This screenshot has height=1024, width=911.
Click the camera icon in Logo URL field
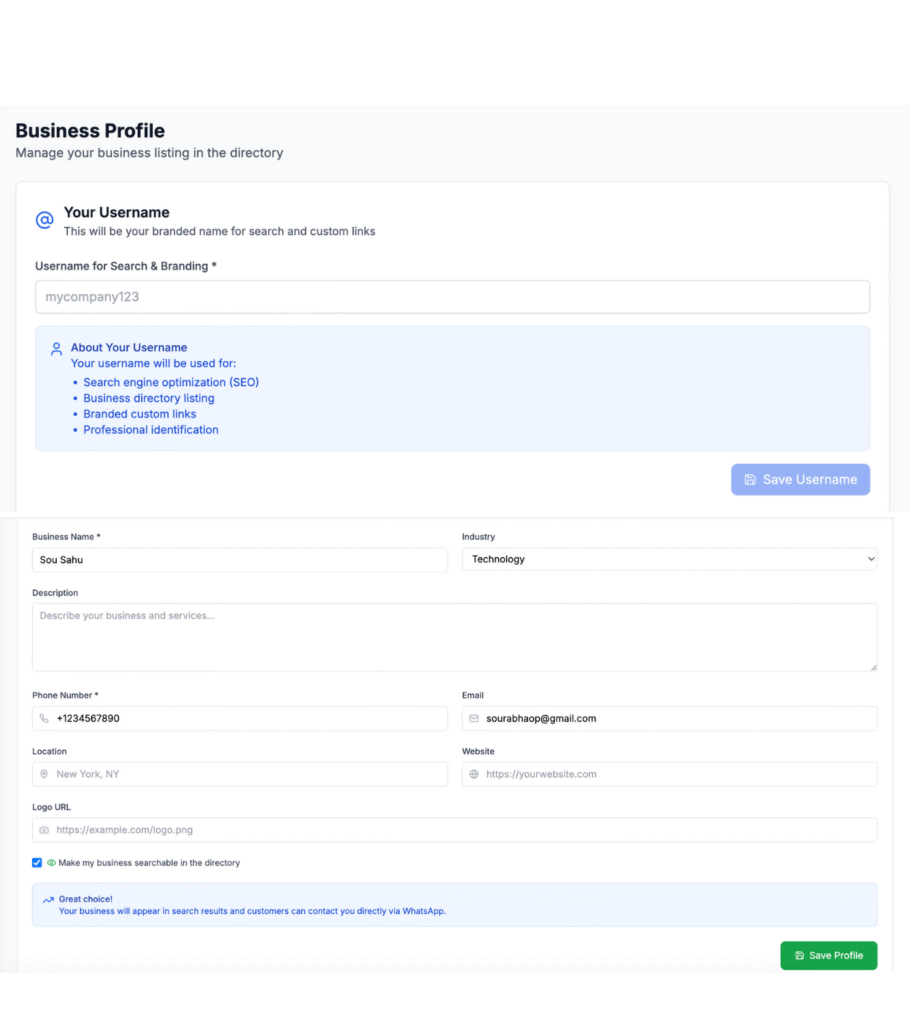click(44, 830)
